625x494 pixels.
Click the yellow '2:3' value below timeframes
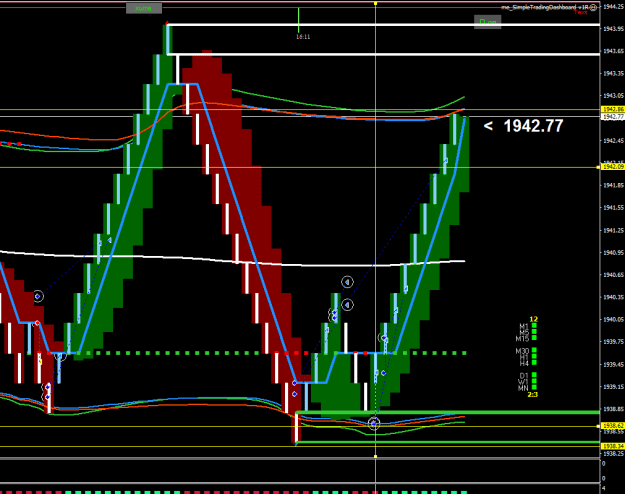533,394
